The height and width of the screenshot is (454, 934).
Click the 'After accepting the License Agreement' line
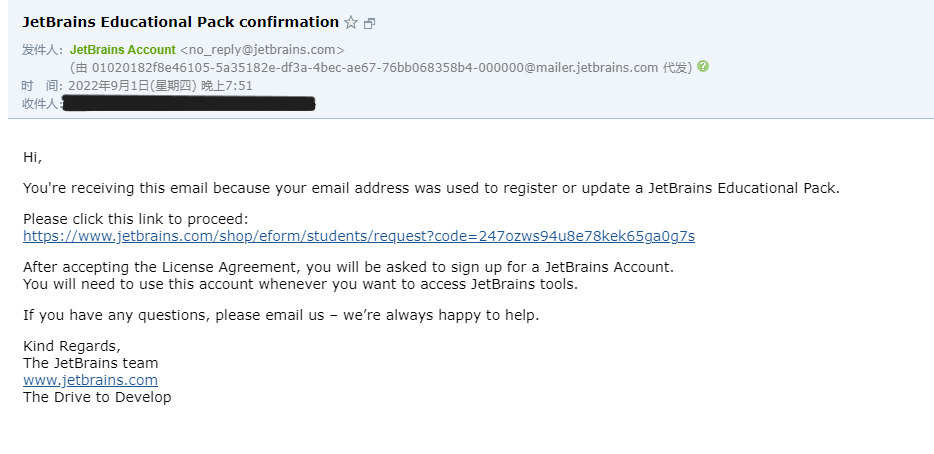tap(348, 267)
